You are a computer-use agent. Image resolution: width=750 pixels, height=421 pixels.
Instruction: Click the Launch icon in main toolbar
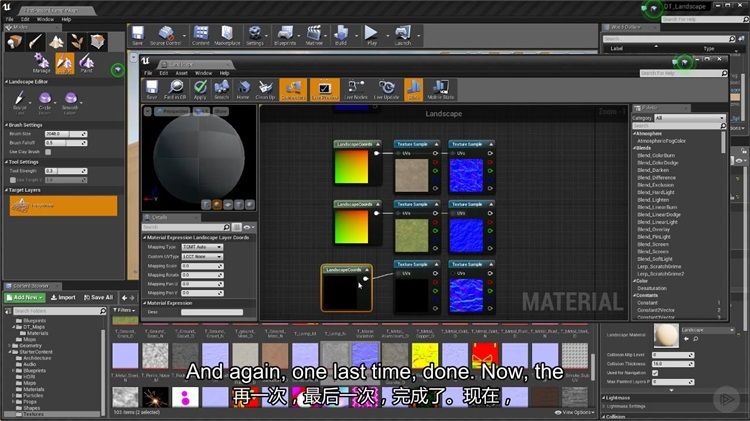click(403, 36)
